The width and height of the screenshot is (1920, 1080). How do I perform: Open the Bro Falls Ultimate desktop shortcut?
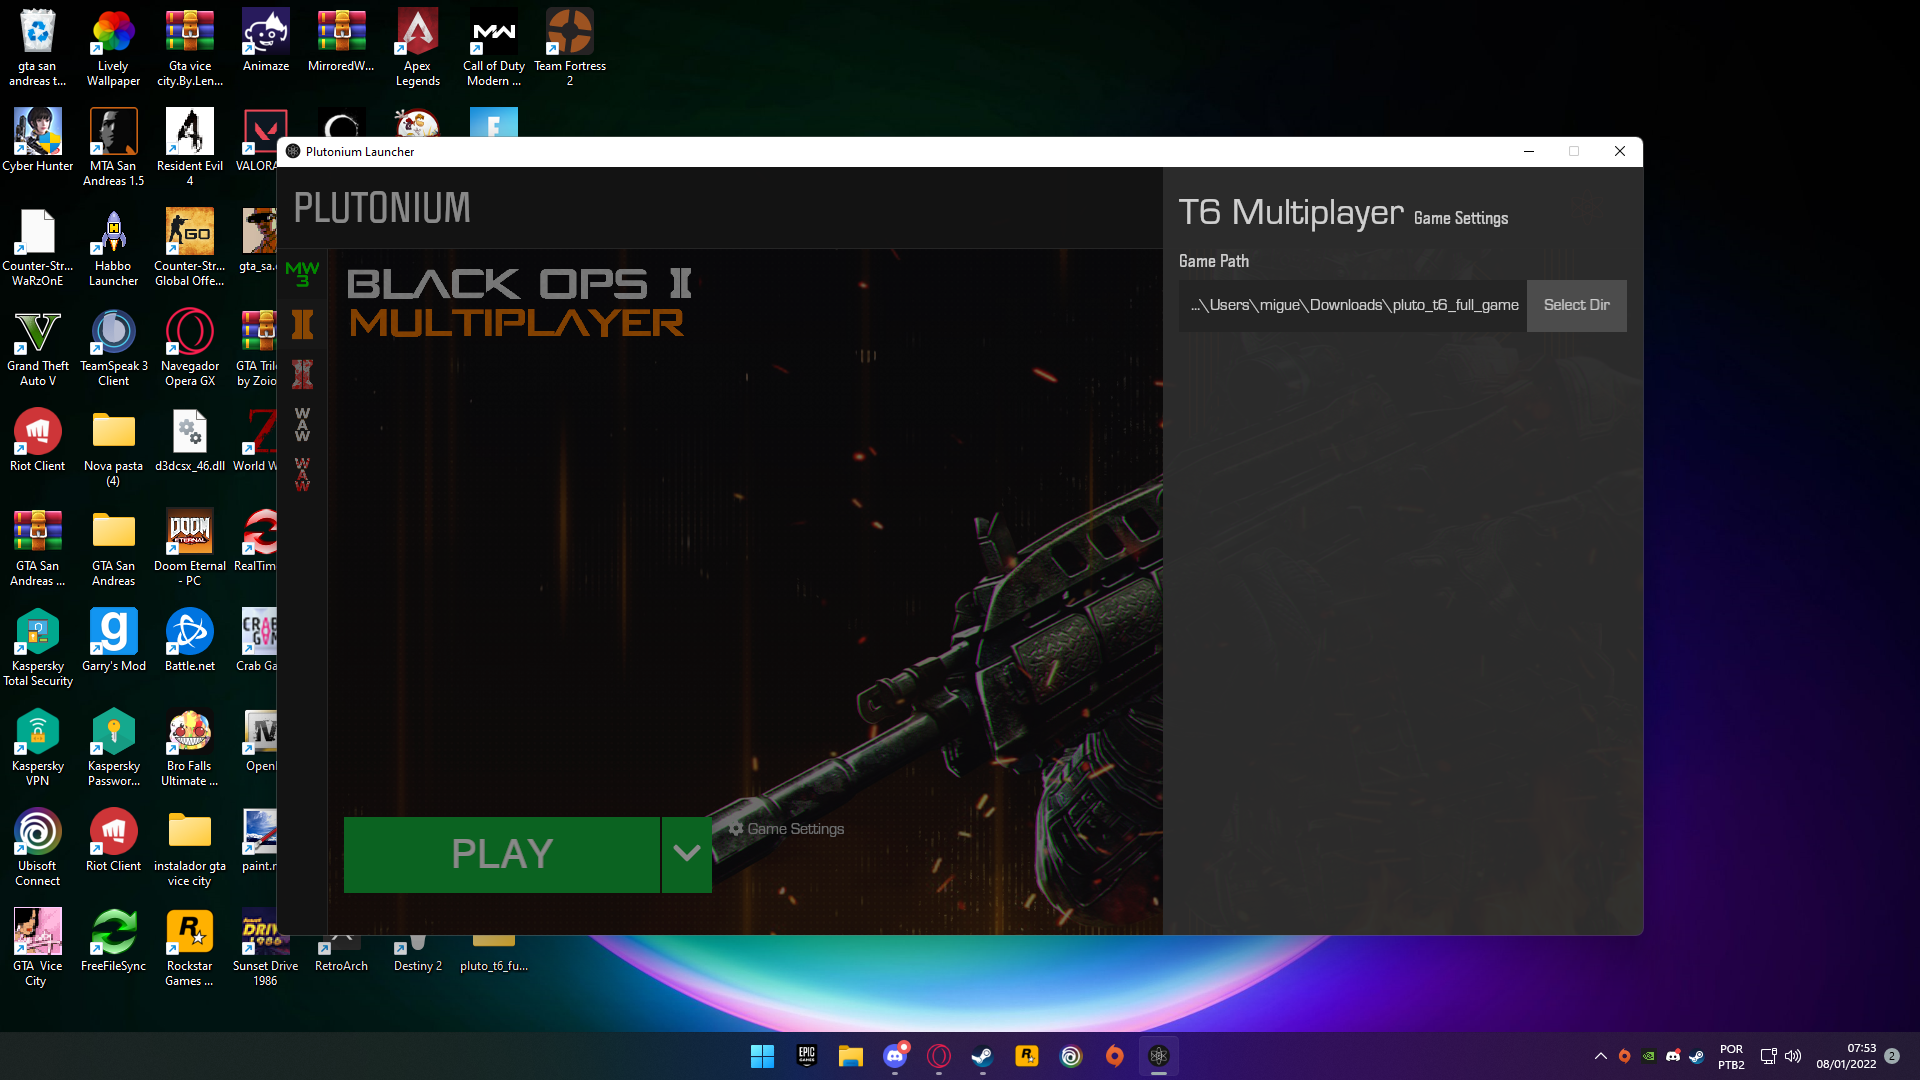190,747
